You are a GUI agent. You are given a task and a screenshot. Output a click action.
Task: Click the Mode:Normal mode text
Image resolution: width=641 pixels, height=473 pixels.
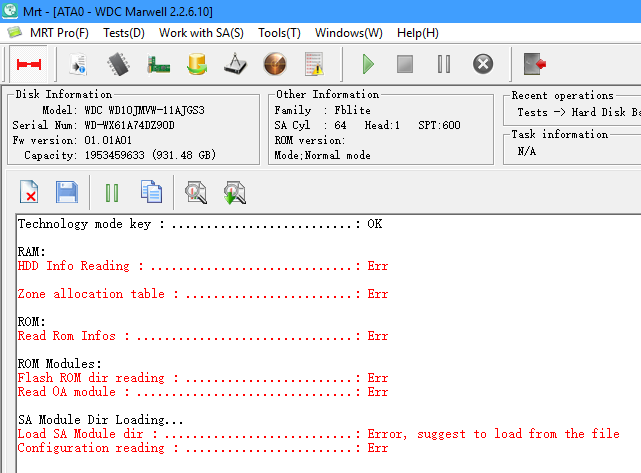[323, 155]
